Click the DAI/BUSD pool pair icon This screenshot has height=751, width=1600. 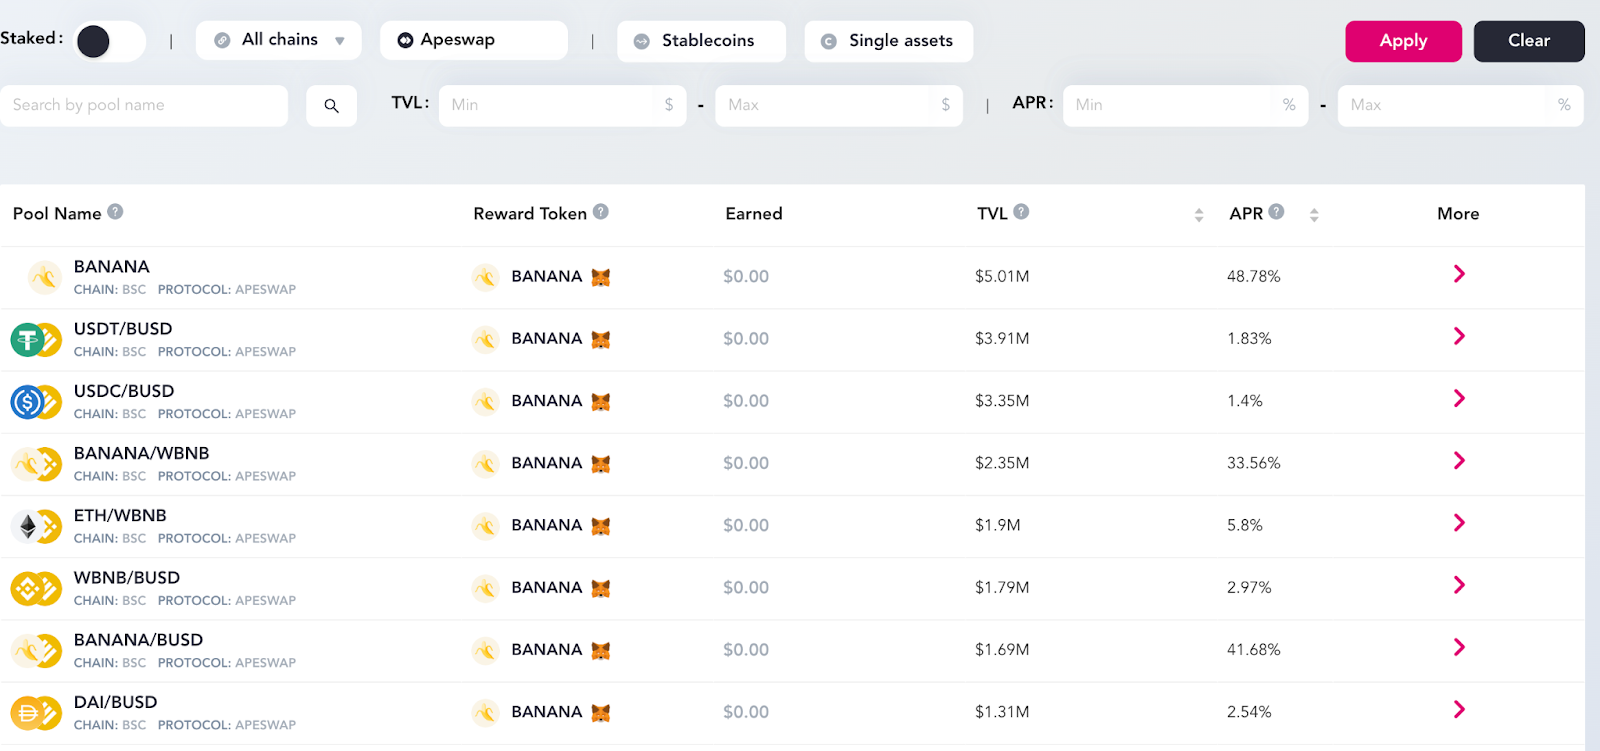tap(36, 713)
